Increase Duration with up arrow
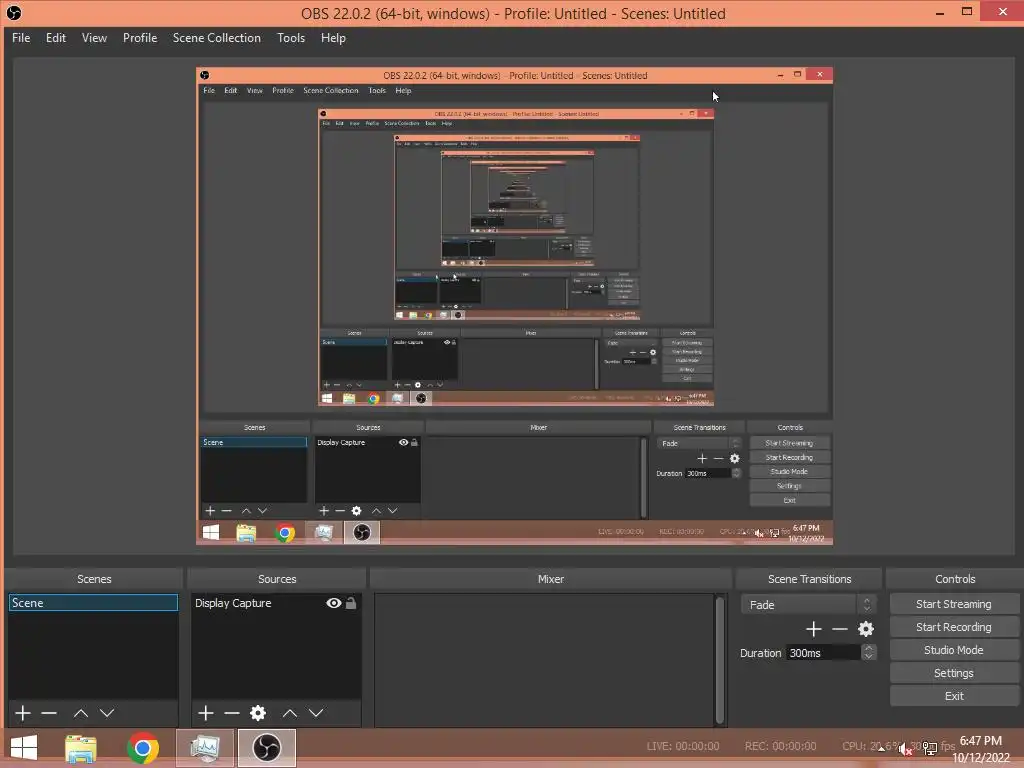 [x=869, y=648]
